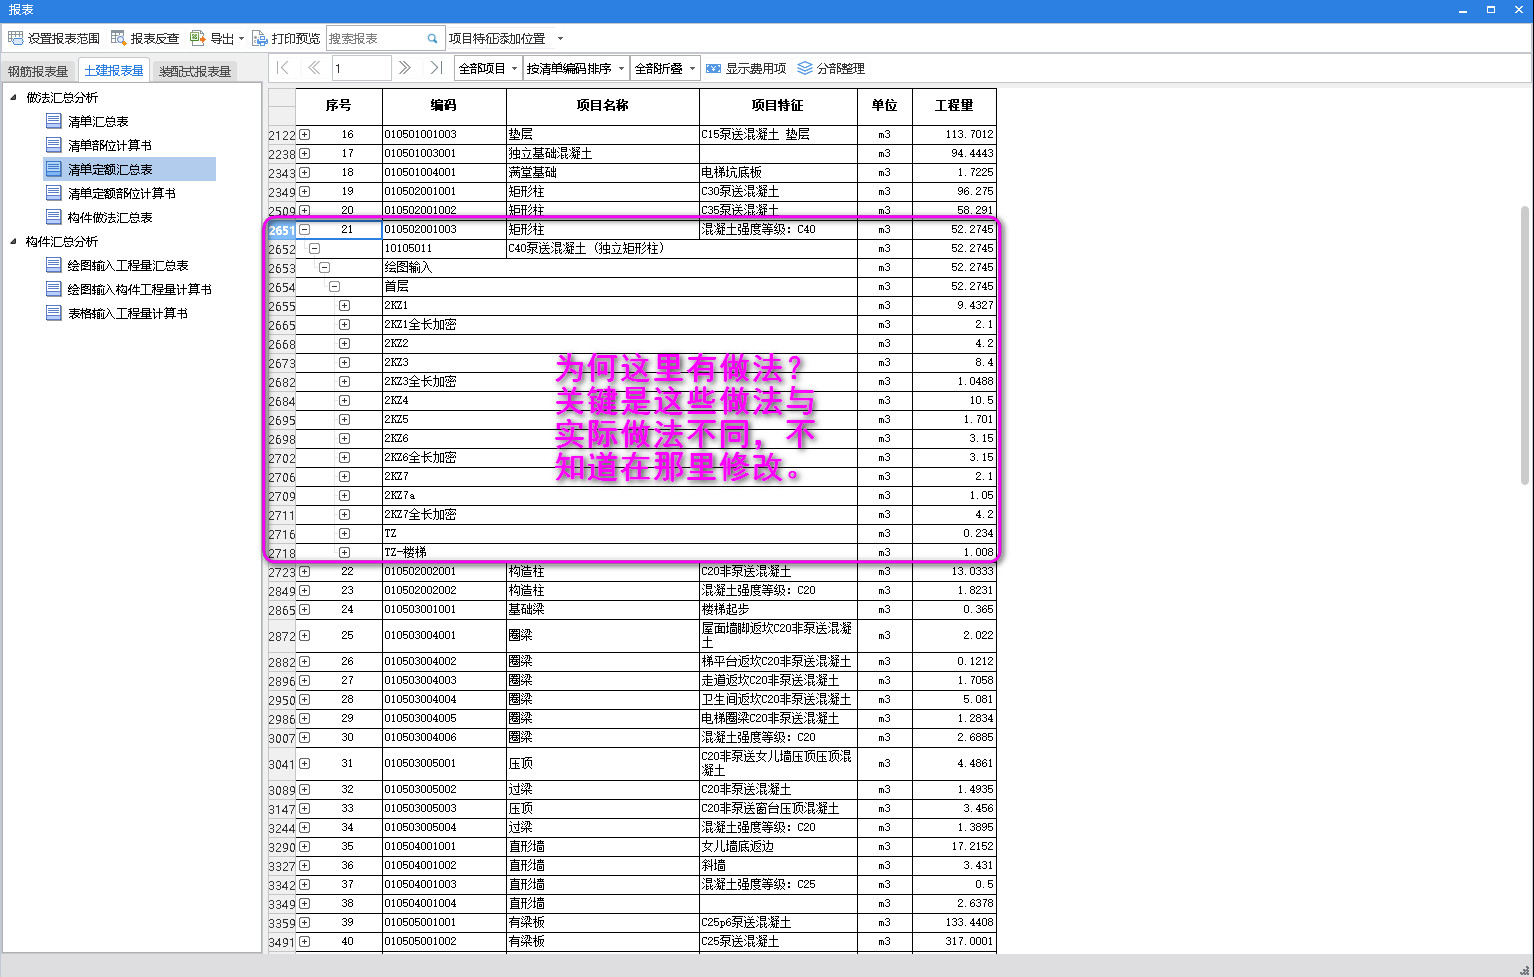
Task: Click the 报表反查 icon
Action: click(x=118, y=38)
